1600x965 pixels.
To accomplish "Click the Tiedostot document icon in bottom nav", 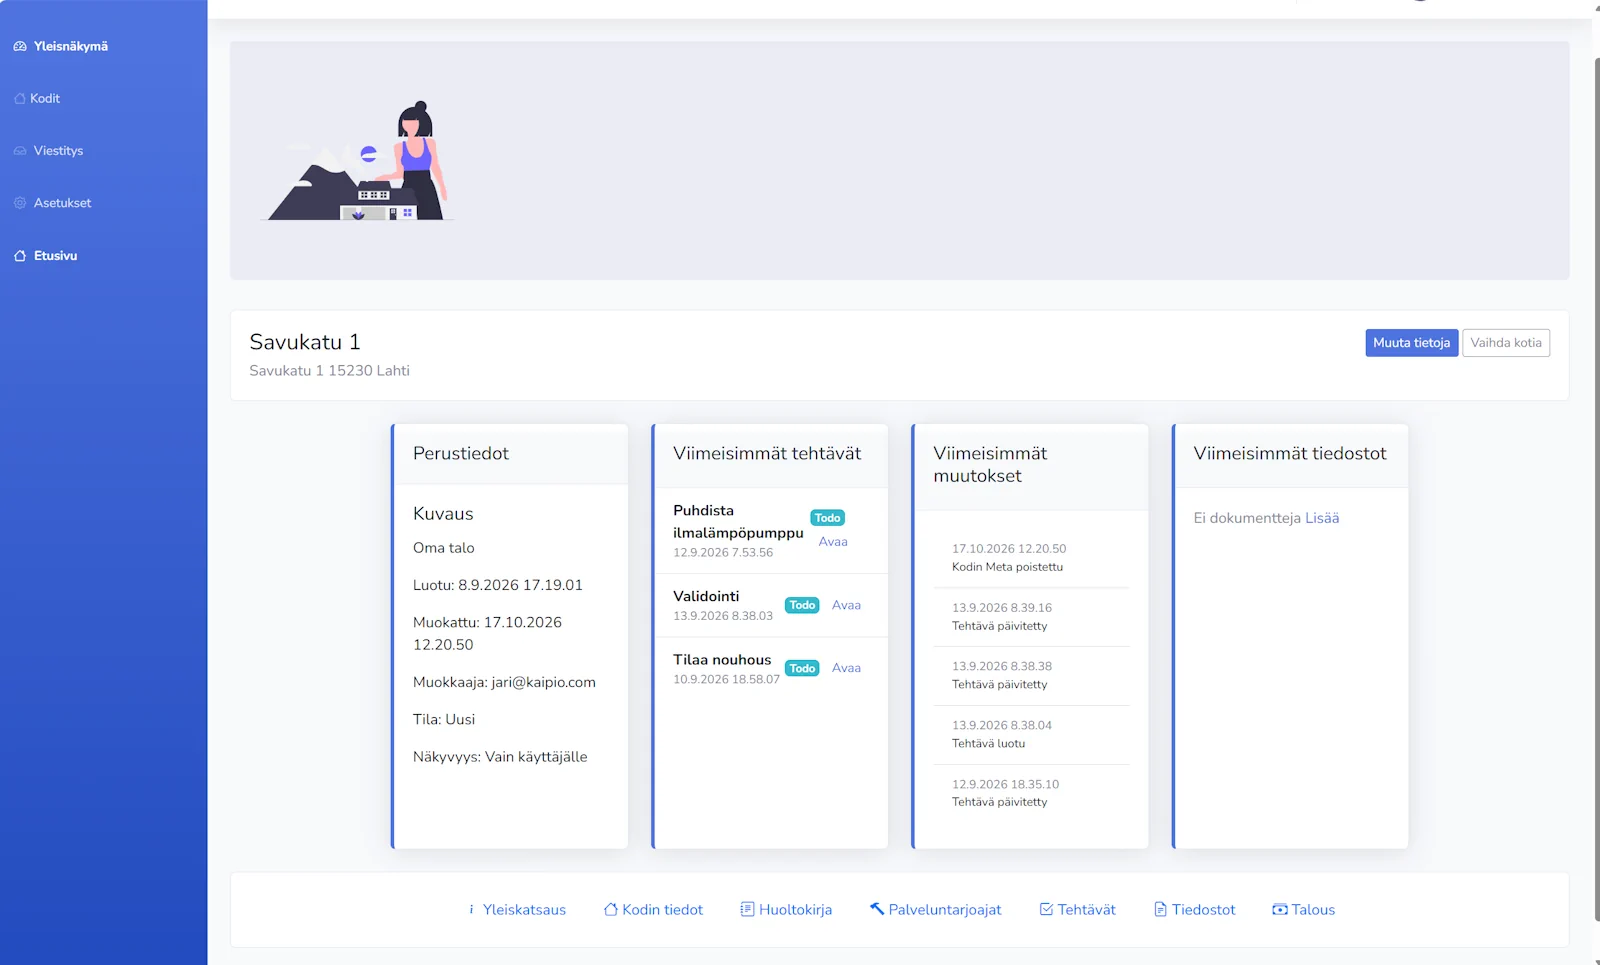I will coord(1161,909).
